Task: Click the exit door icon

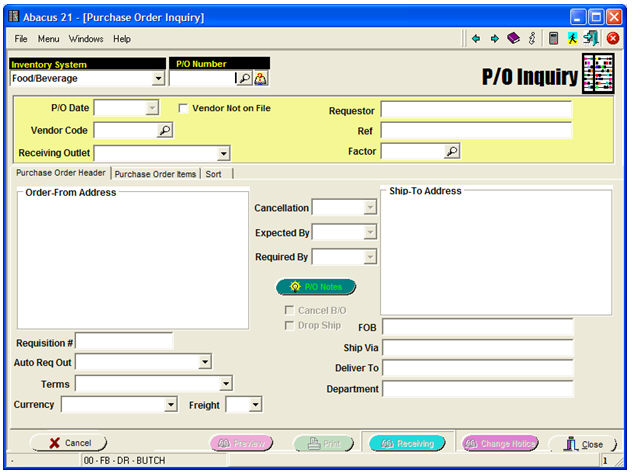Action: pyautogui.click(x=590, y=39)
